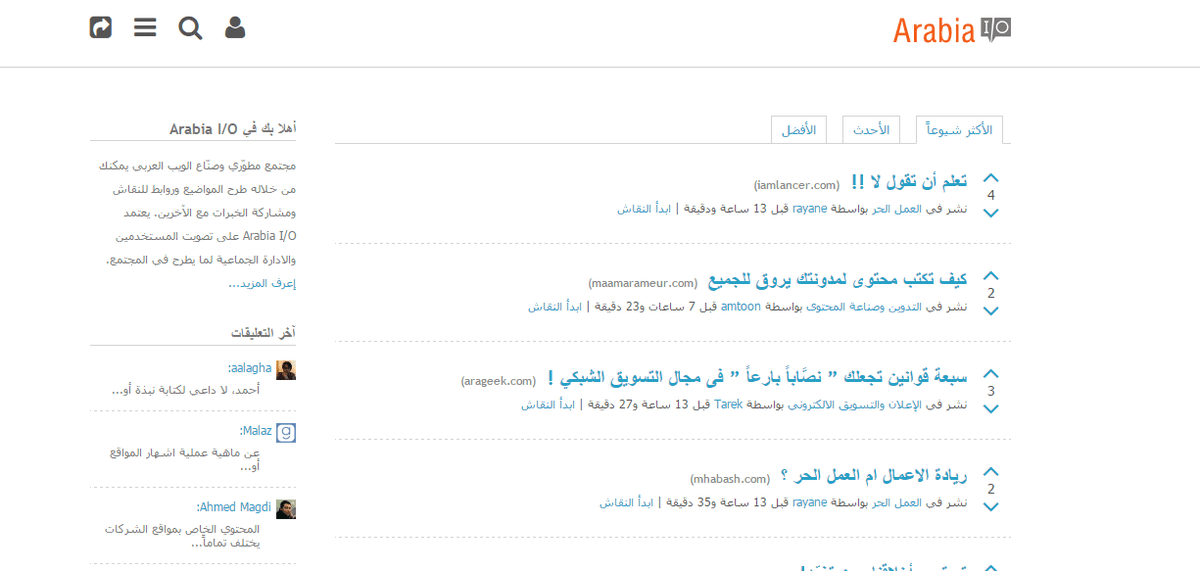Screen dimensions: 1200x571
Task: Click the mhabash.com domain link
Action: (x=730, y=479)
